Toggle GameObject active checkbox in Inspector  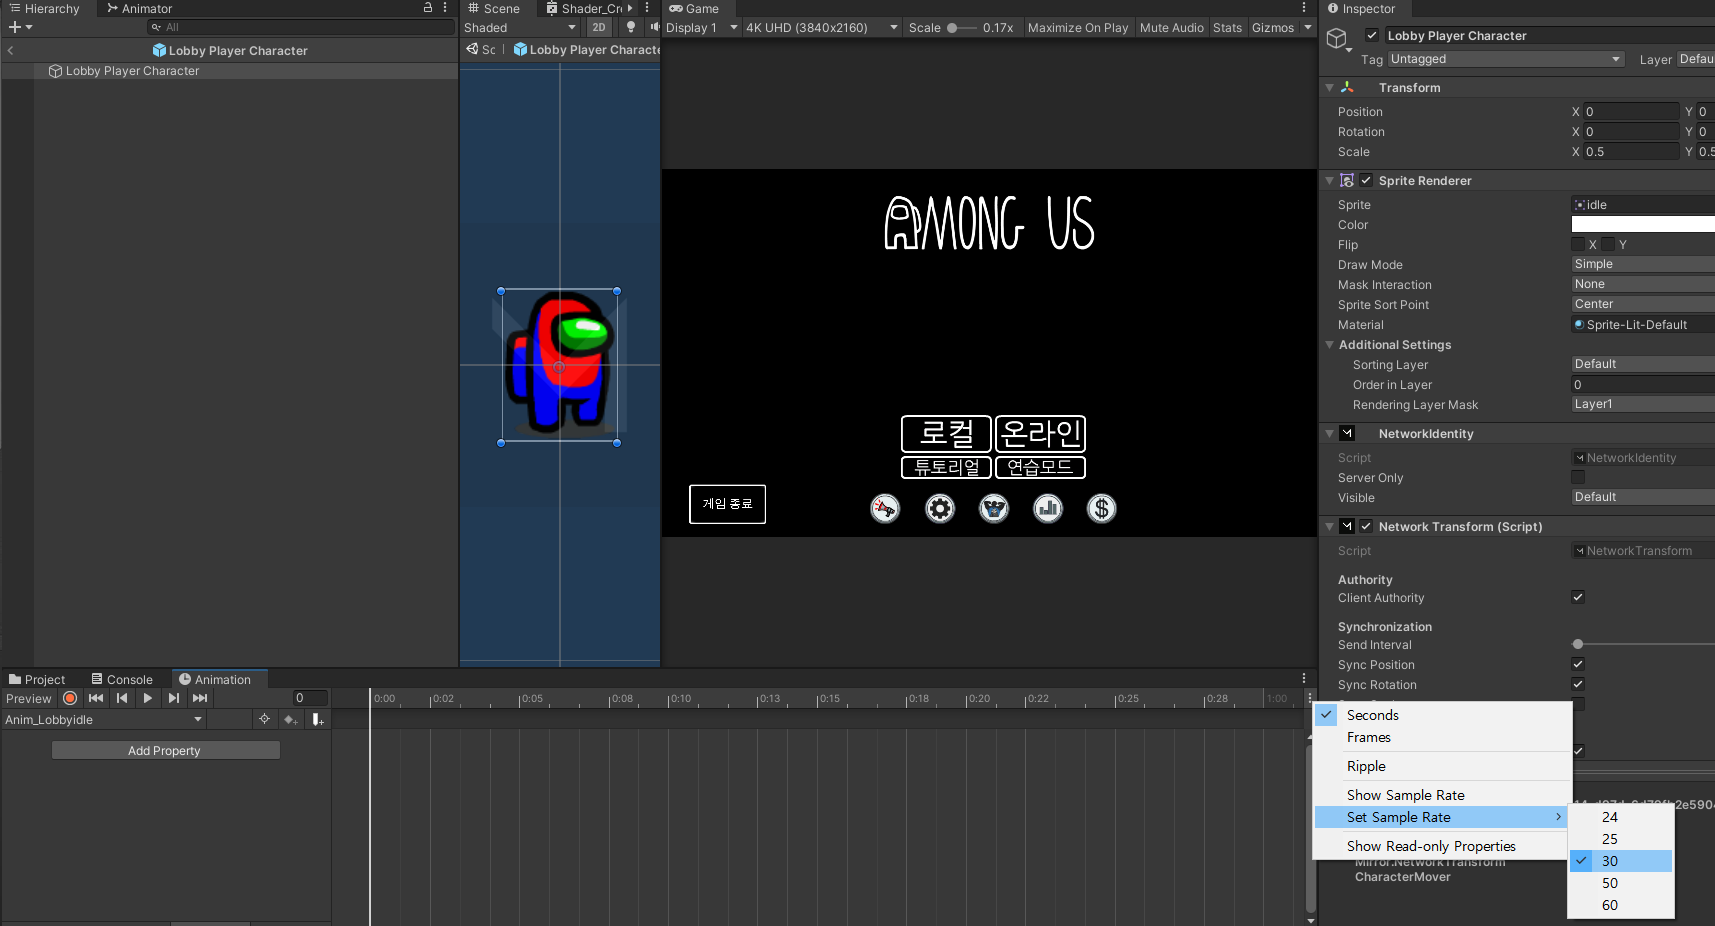1372,35
